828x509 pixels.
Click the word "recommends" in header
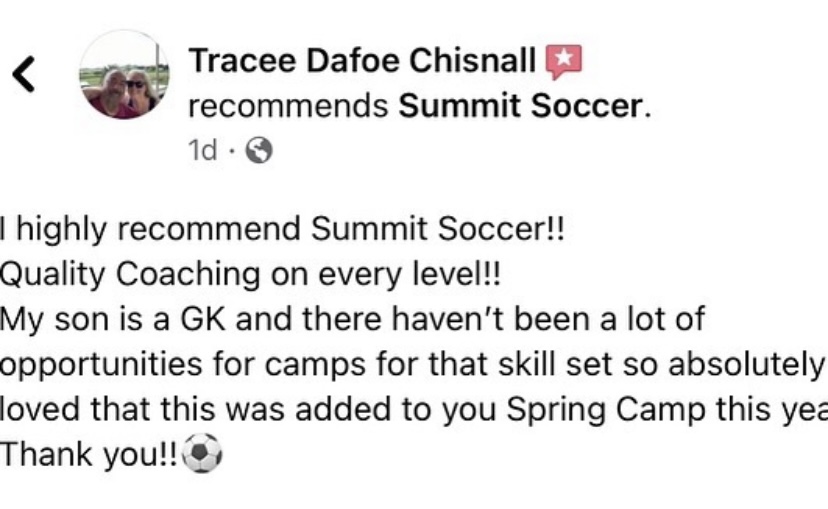tap(288, 107)
